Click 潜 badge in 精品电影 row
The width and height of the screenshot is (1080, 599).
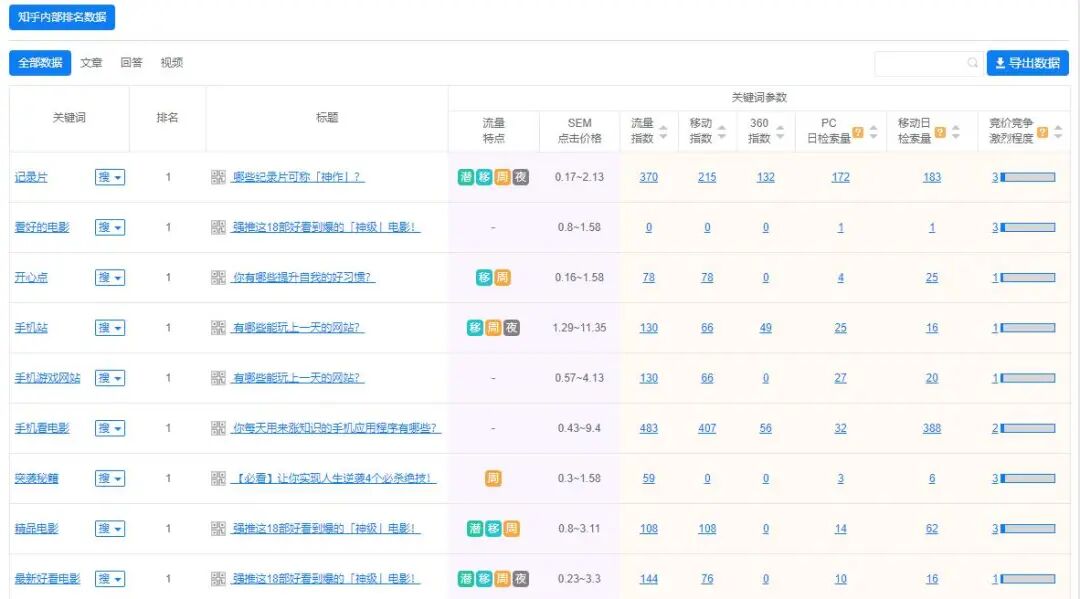point(475,529)
